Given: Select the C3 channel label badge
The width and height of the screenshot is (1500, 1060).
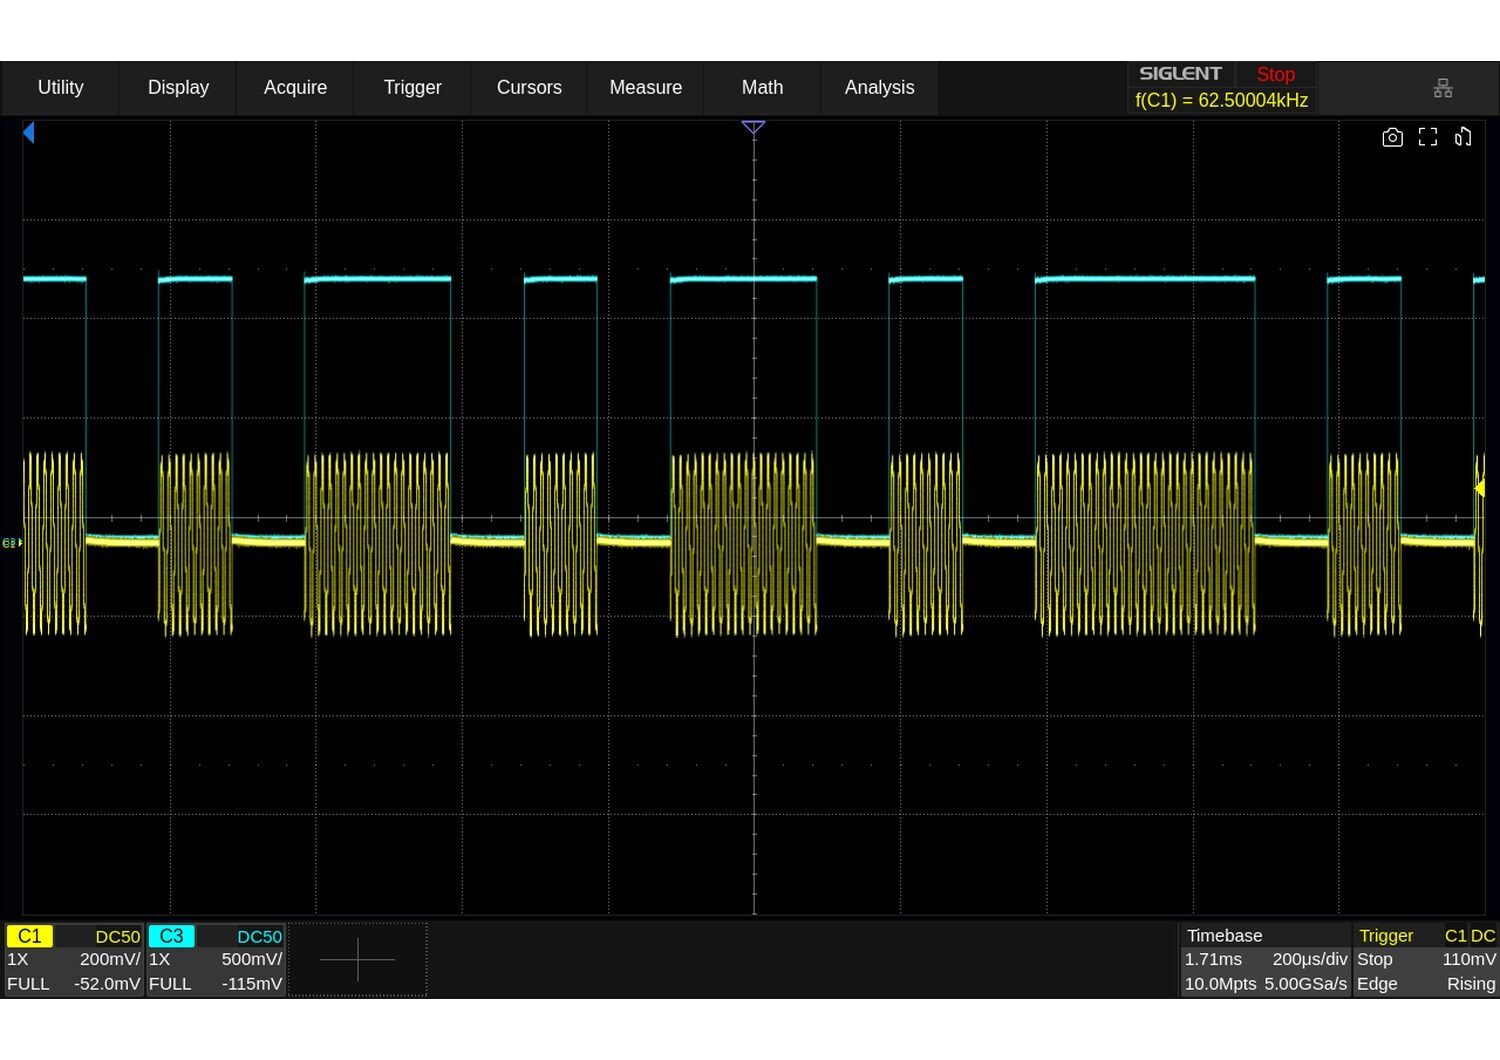Looking at the screenshot, I should click(x=171, y=936).
